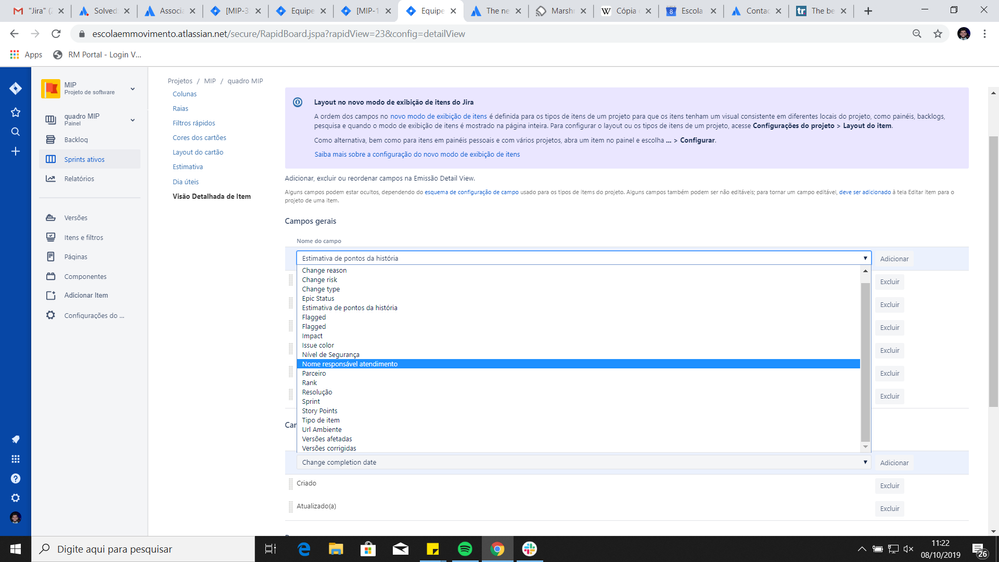Open Cores dos cartões settings link
Viewport: 999px width, 562px height.
coord(199,138)
